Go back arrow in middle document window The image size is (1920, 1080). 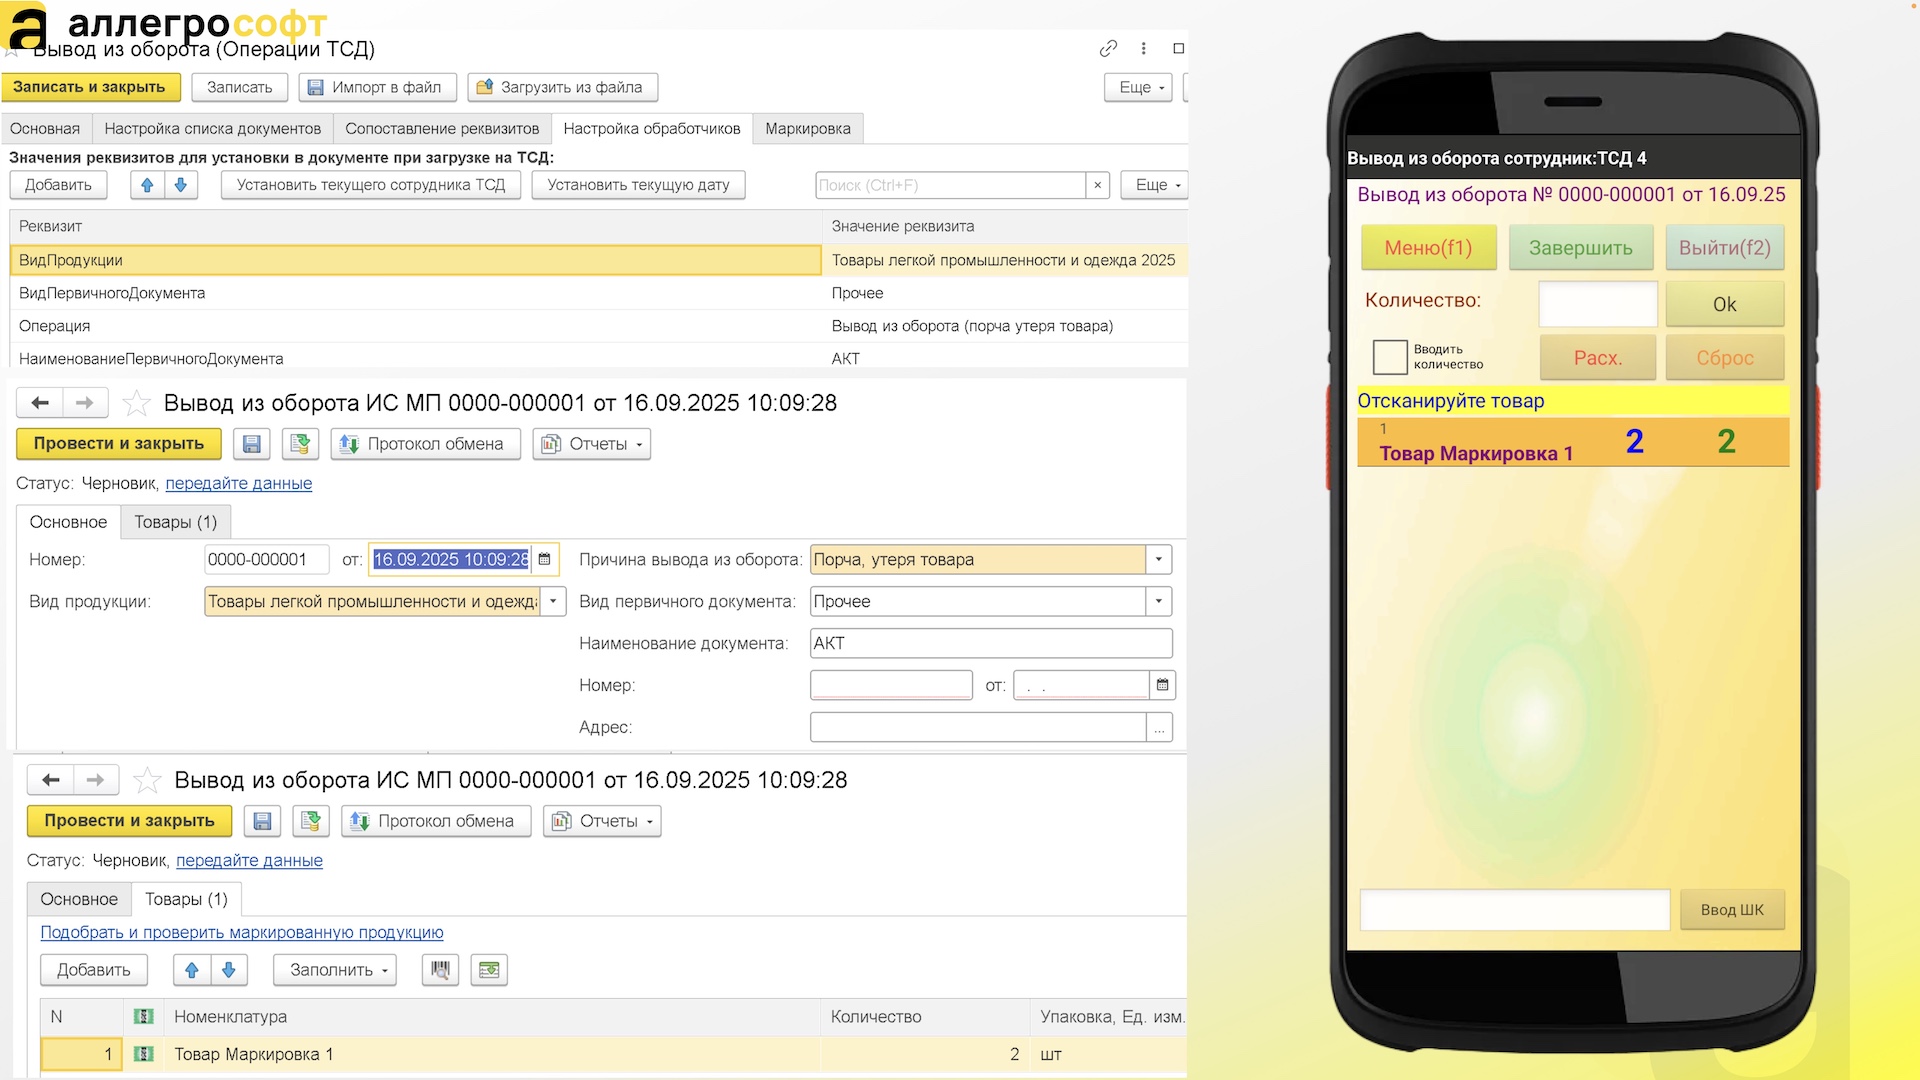[x=40, y=403]
